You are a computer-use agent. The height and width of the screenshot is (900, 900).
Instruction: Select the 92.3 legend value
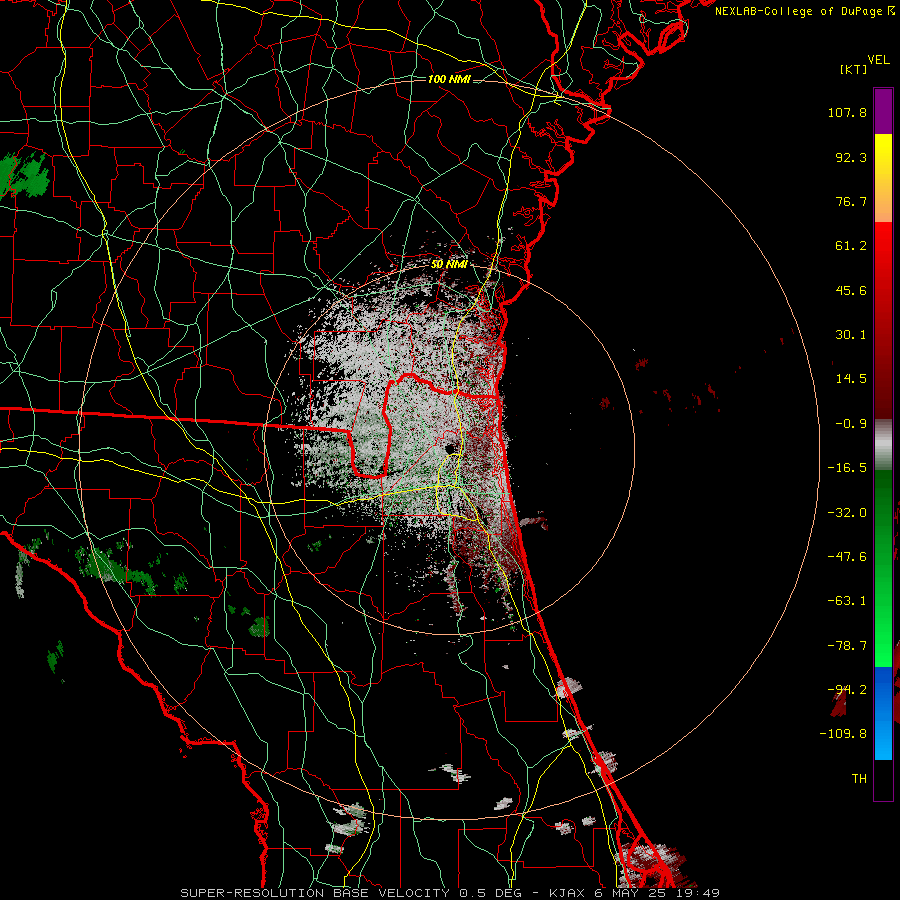(851, 157)
